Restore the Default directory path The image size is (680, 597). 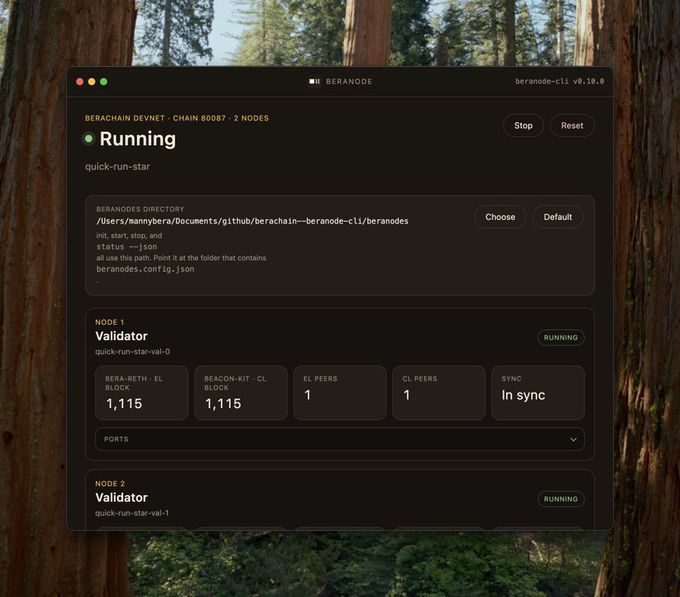coord(558,217)
